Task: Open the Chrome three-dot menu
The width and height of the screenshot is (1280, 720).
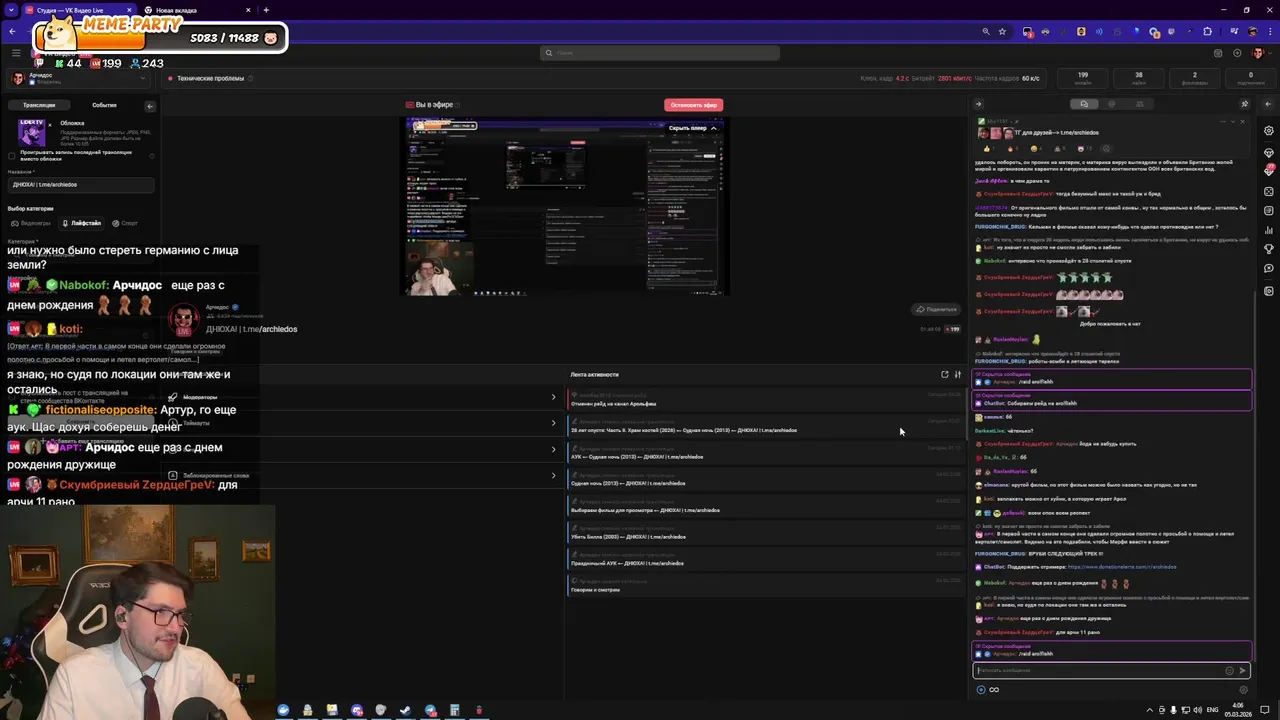Action: pos(1270,32)
